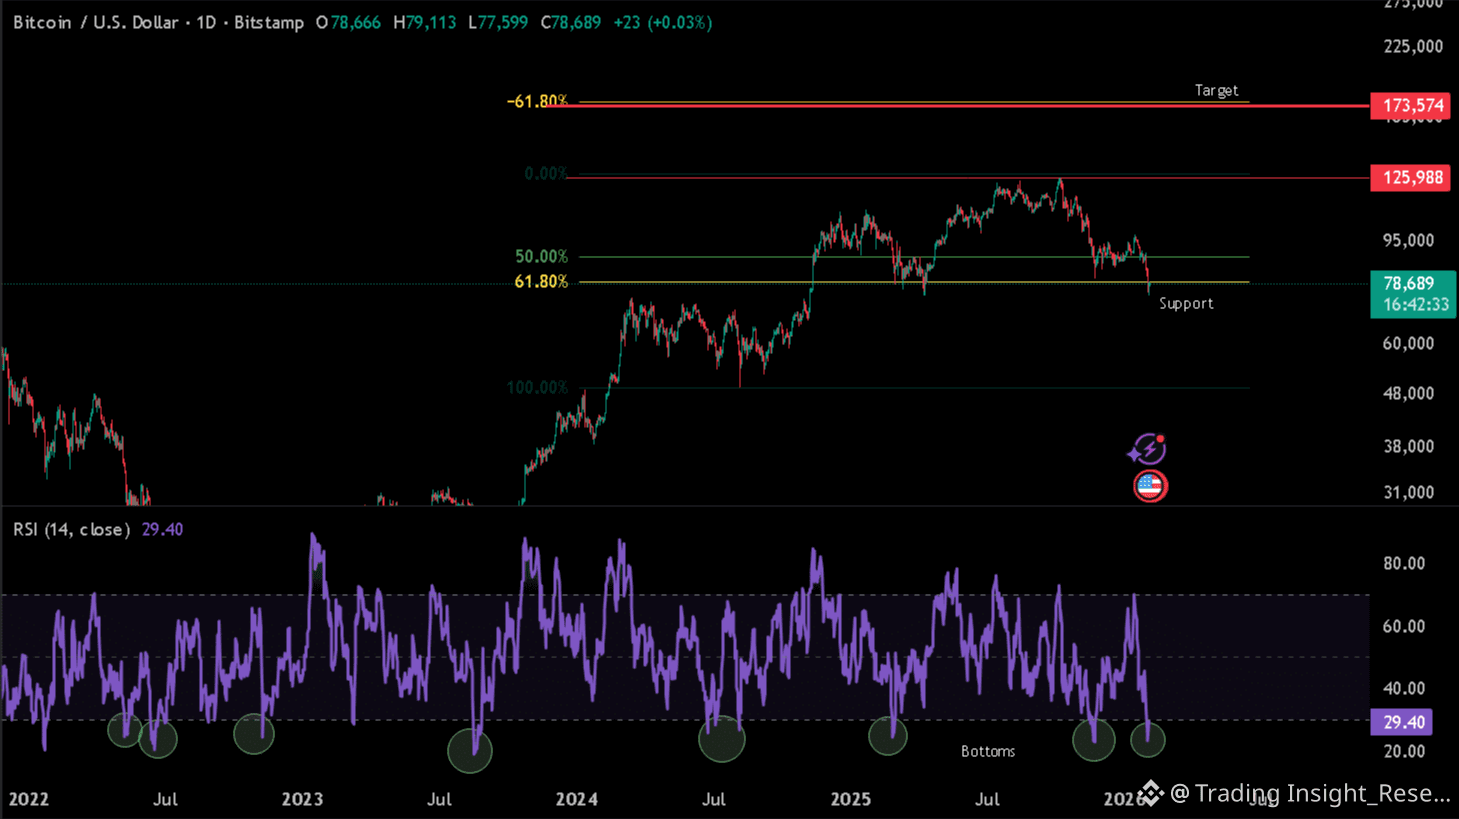Click the 20.00 RSI axis value
The width and height of the screenshot is (1459, 819).
(1404, 751)
